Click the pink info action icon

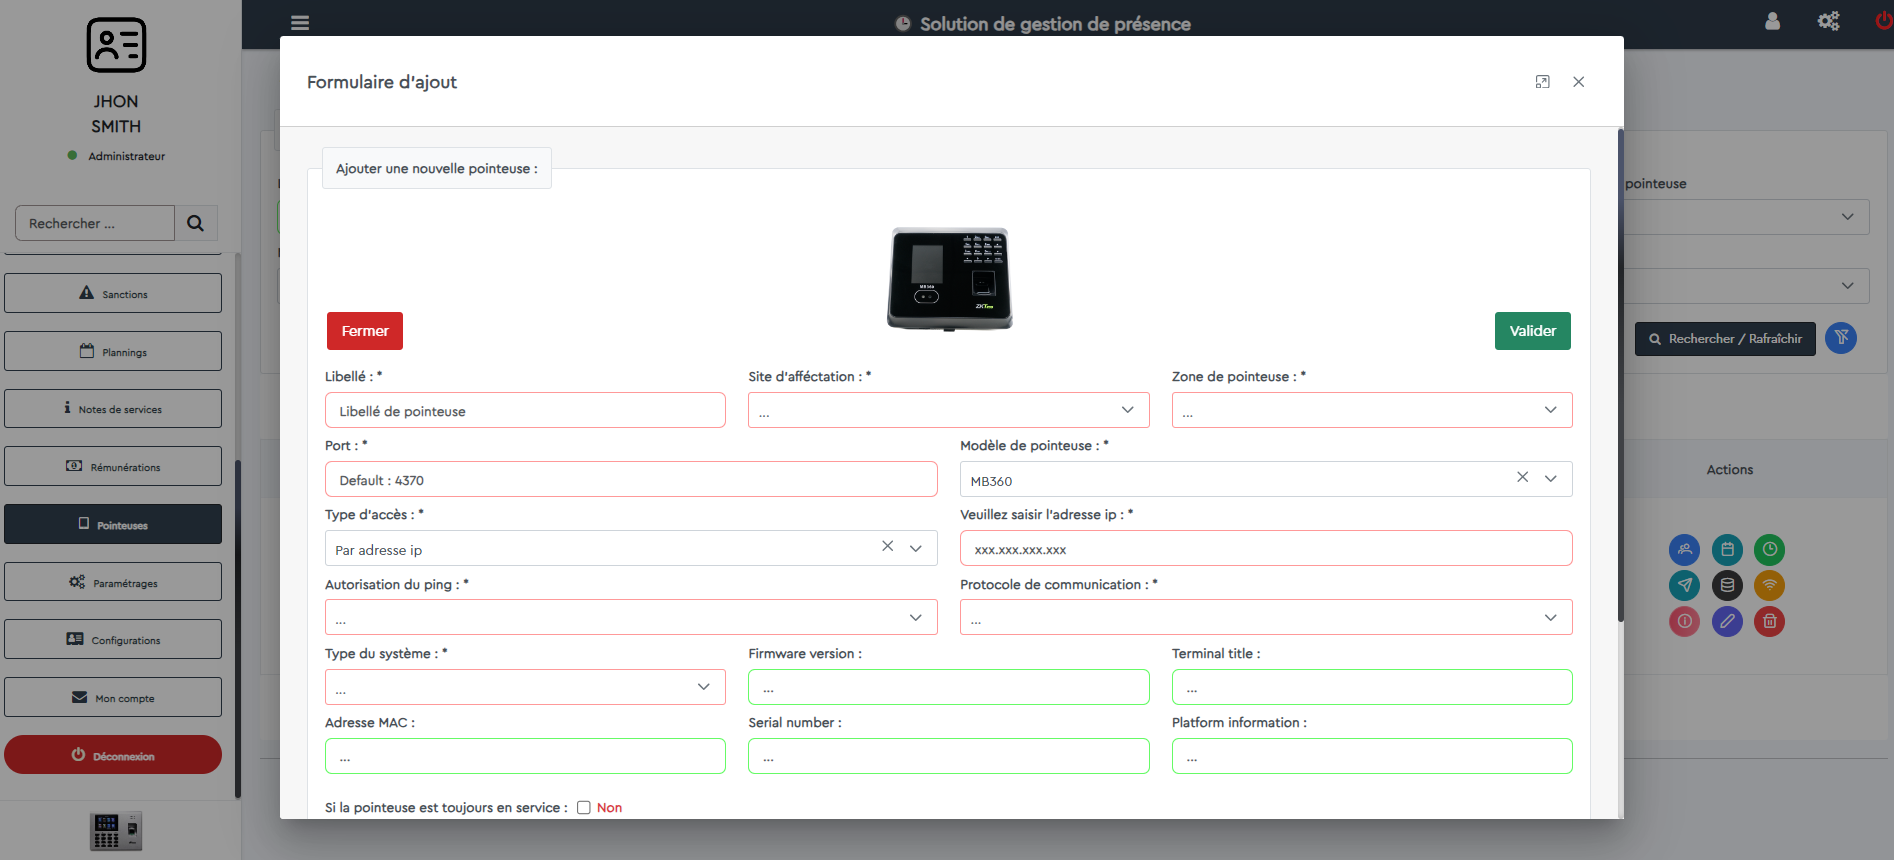(1684, 621)
